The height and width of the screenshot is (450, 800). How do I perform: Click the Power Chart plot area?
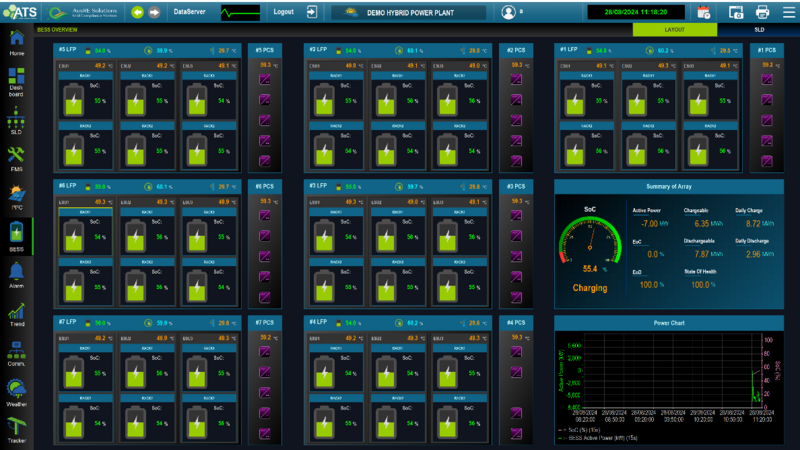[x=672, y=371]
